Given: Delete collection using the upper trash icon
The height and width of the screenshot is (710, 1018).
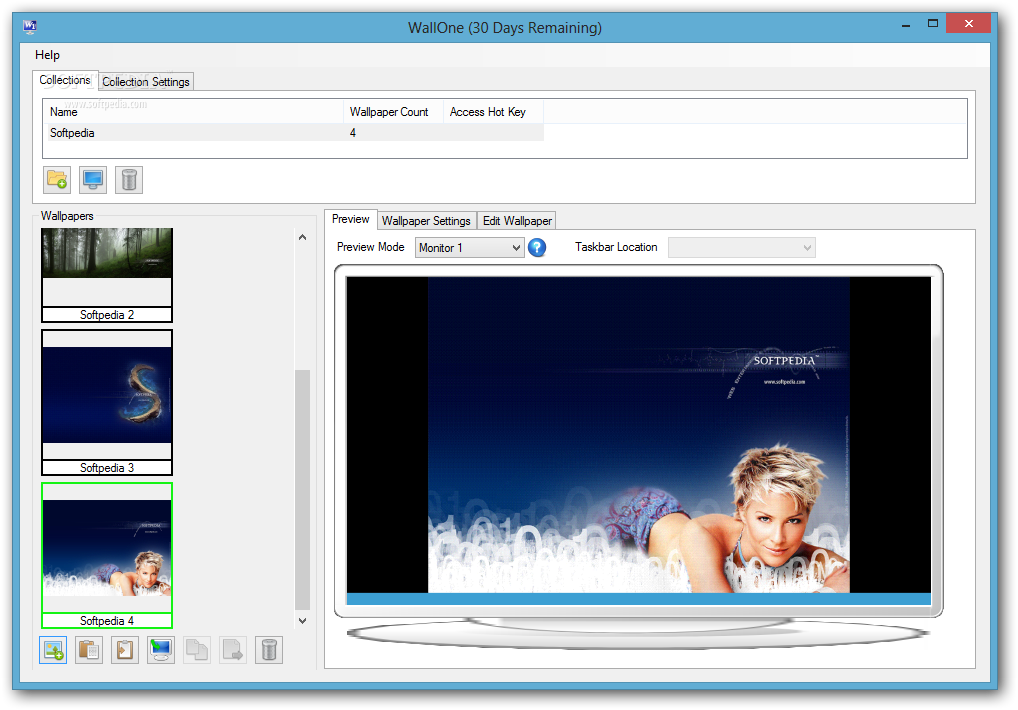Looking at the screenshot, I should [x=129, y=180].
